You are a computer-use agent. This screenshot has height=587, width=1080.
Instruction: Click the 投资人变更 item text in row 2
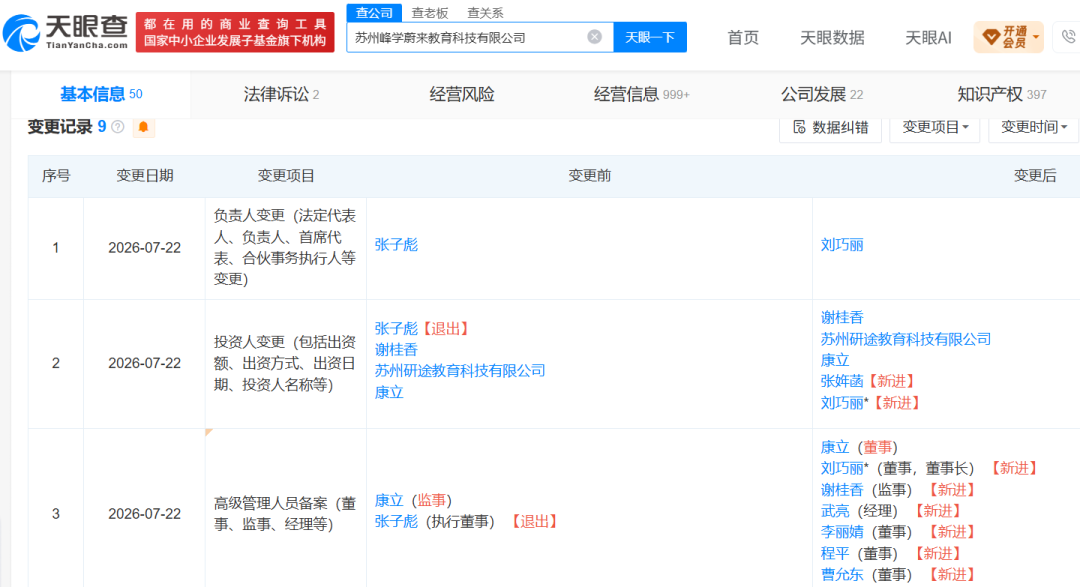click(x=285, y=363)
